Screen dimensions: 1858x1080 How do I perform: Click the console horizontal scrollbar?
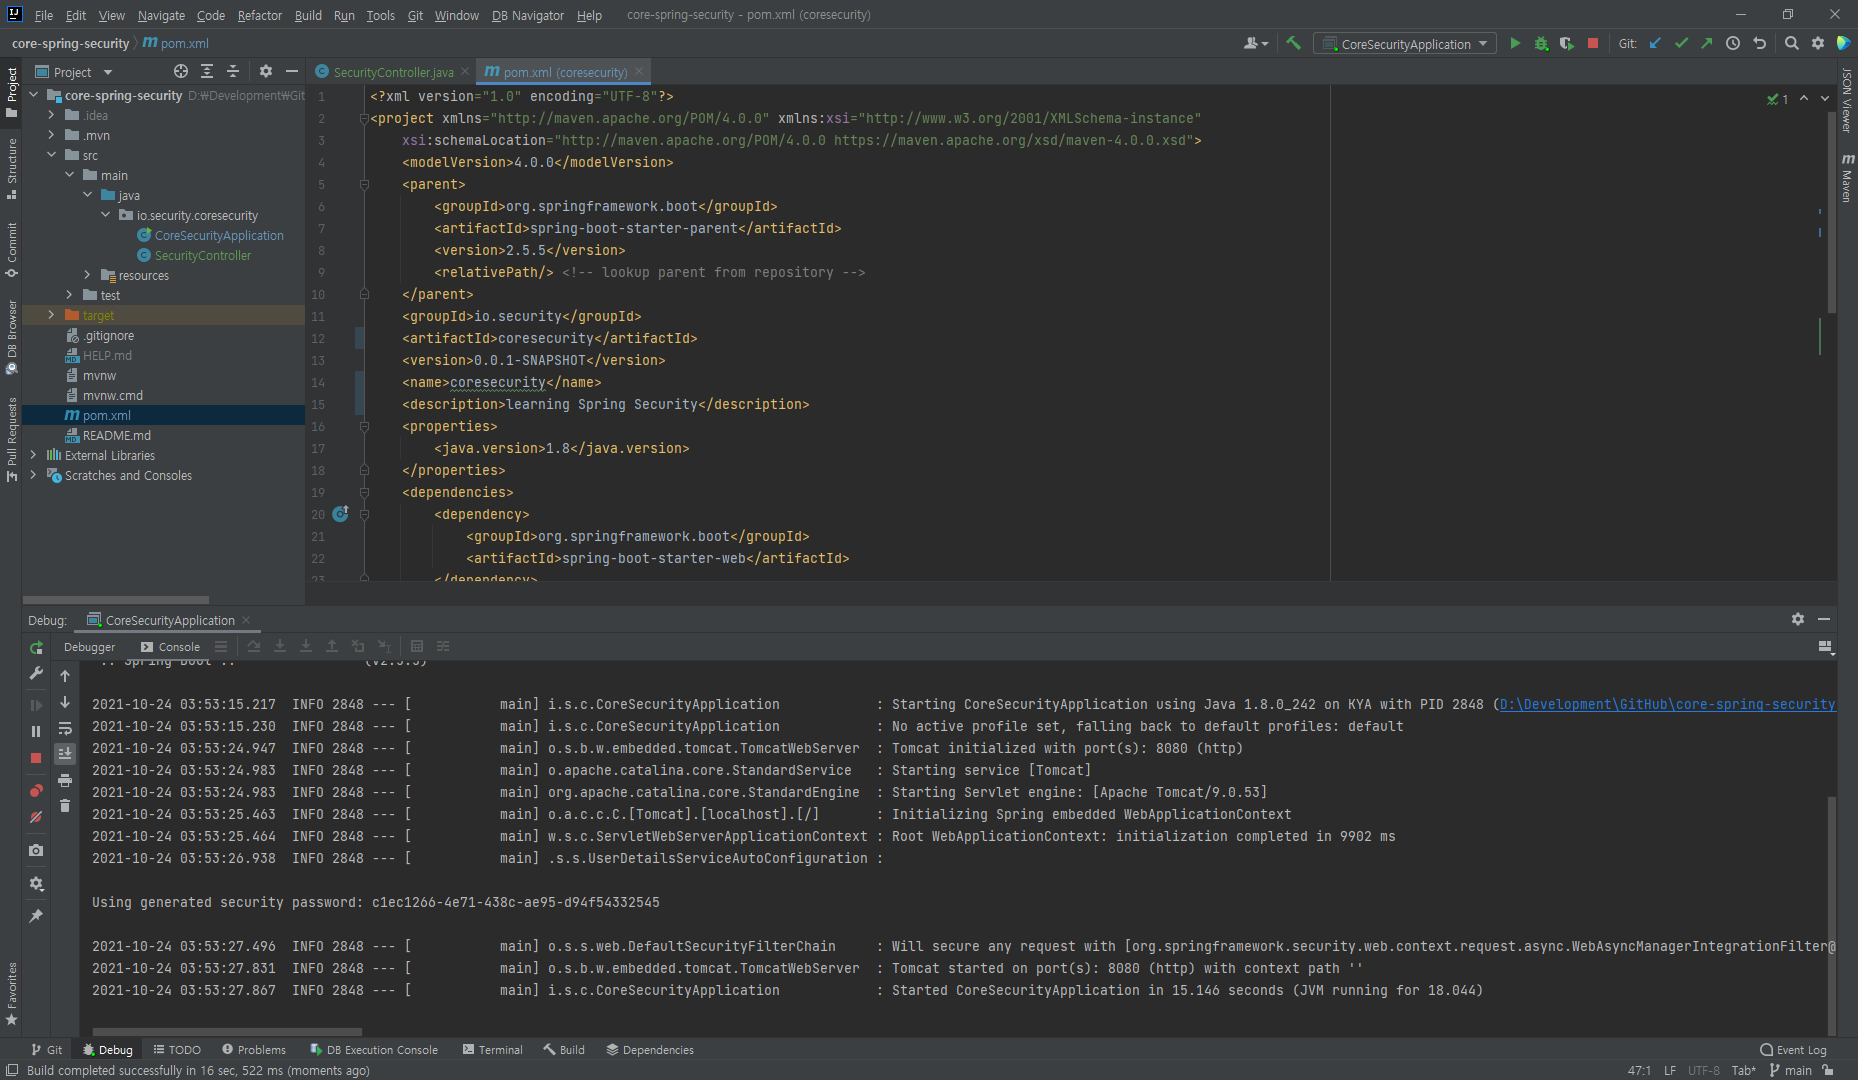[227, 1031]
